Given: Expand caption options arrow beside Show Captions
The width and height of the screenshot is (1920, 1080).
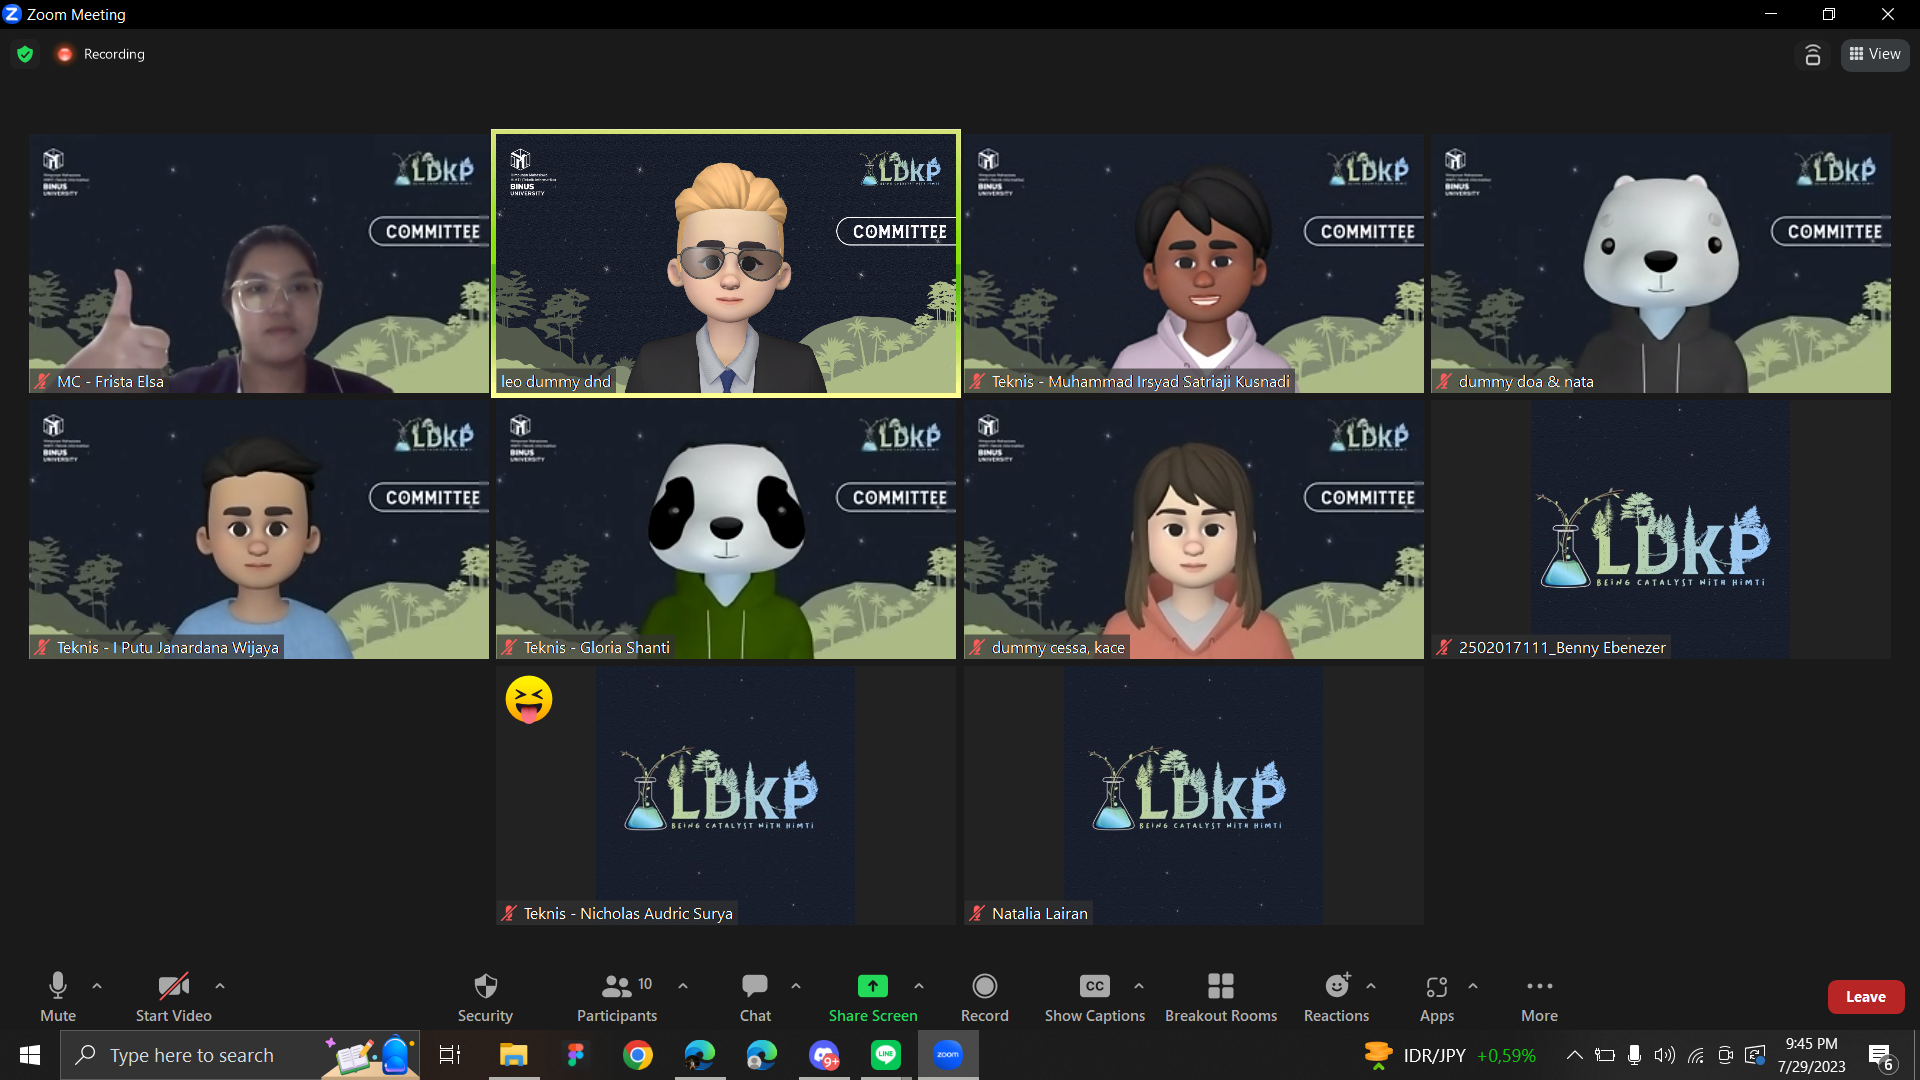Looking at the screenshot, I should pos(1139,986).
